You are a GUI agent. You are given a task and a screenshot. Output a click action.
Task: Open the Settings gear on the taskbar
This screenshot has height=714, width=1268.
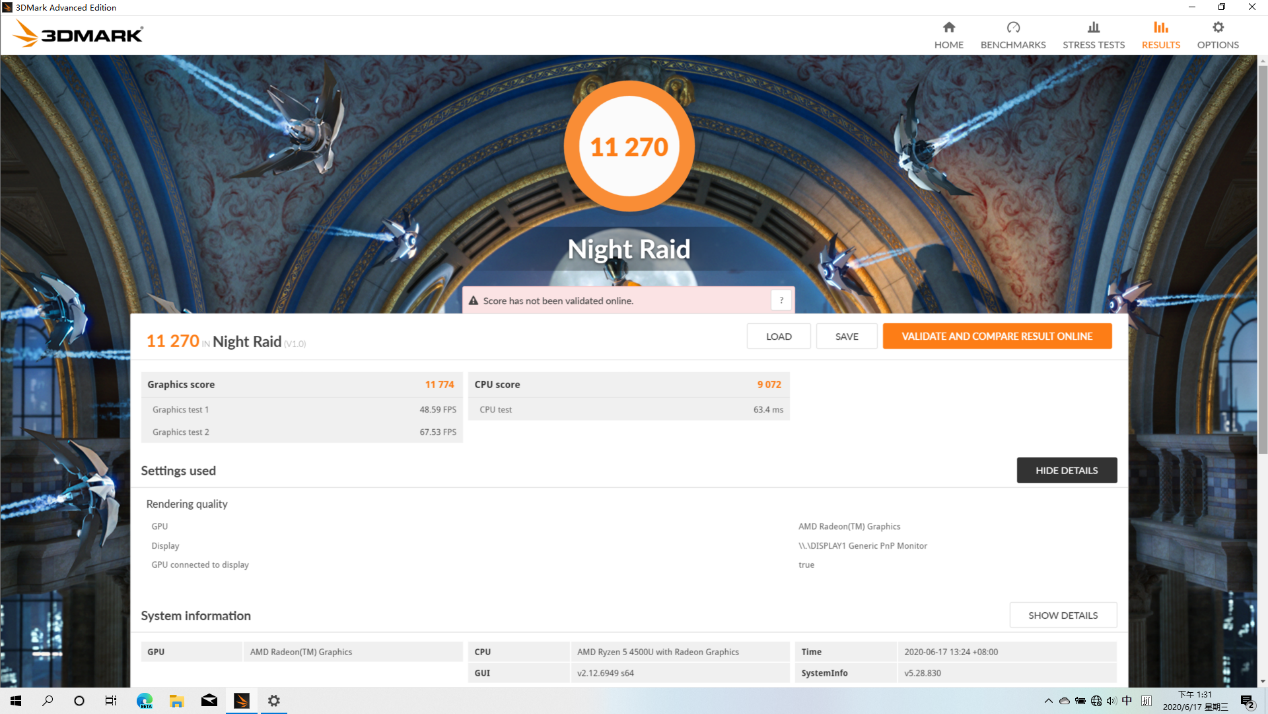274,701
